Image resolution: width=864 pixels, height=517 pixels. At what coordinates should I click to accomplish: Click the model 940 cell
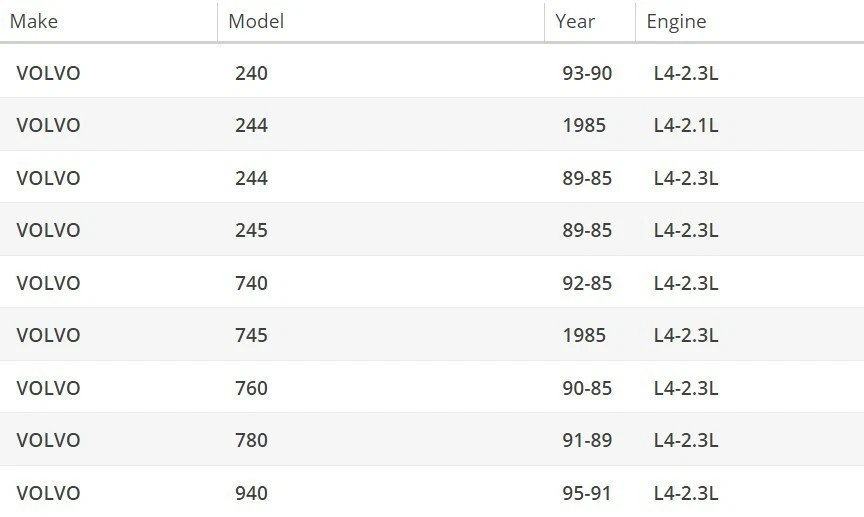click(x=251, y=493)
